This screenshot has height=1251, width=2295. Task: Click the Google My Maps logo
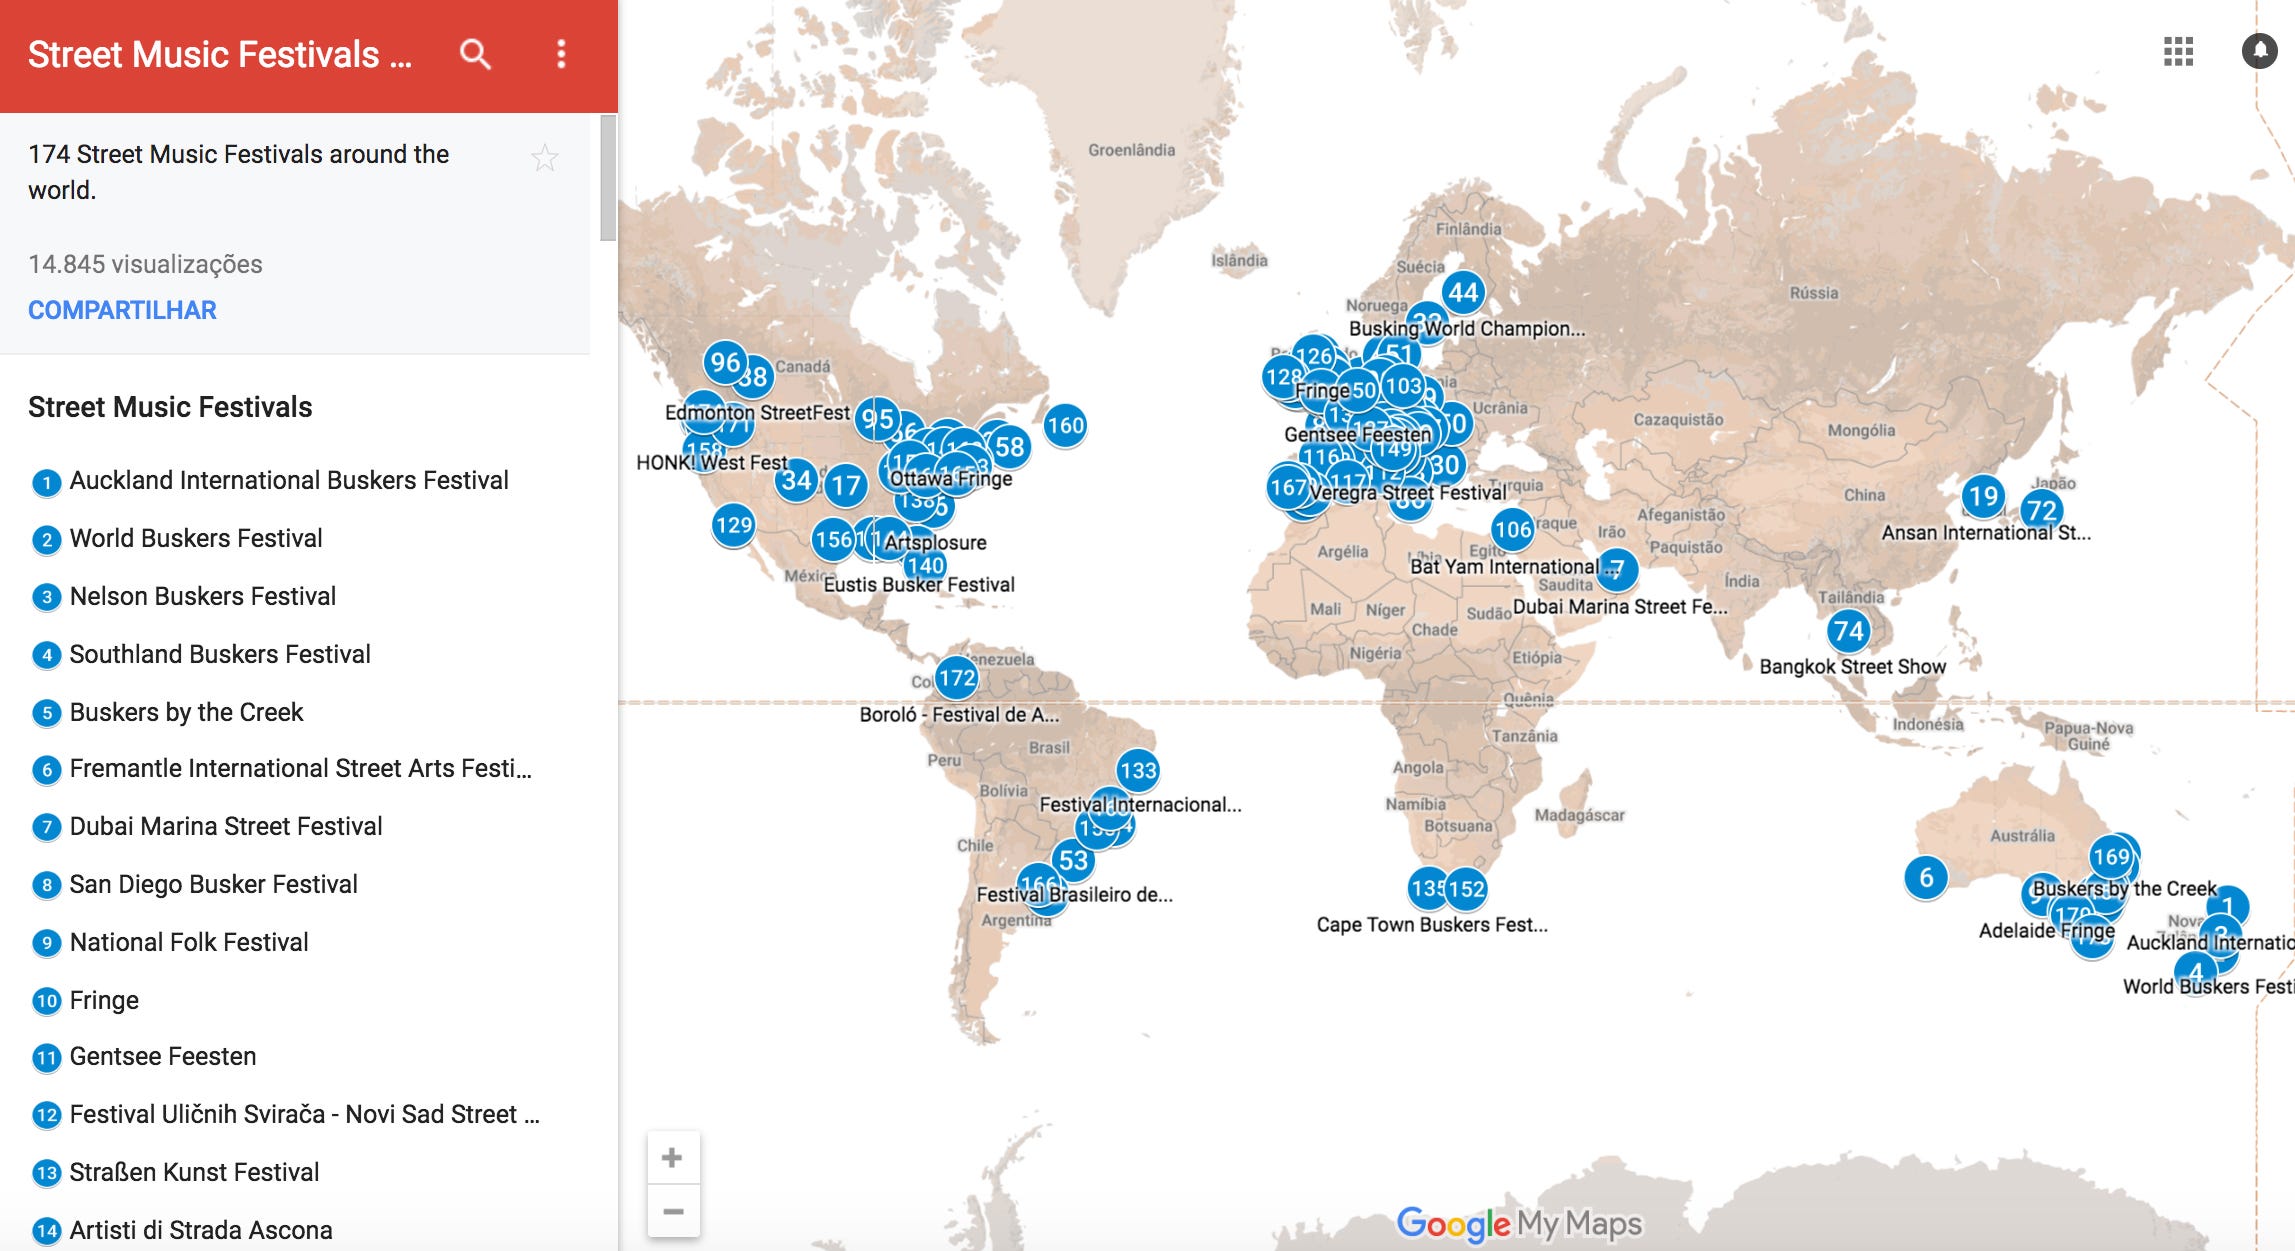click(1519, 1223)
